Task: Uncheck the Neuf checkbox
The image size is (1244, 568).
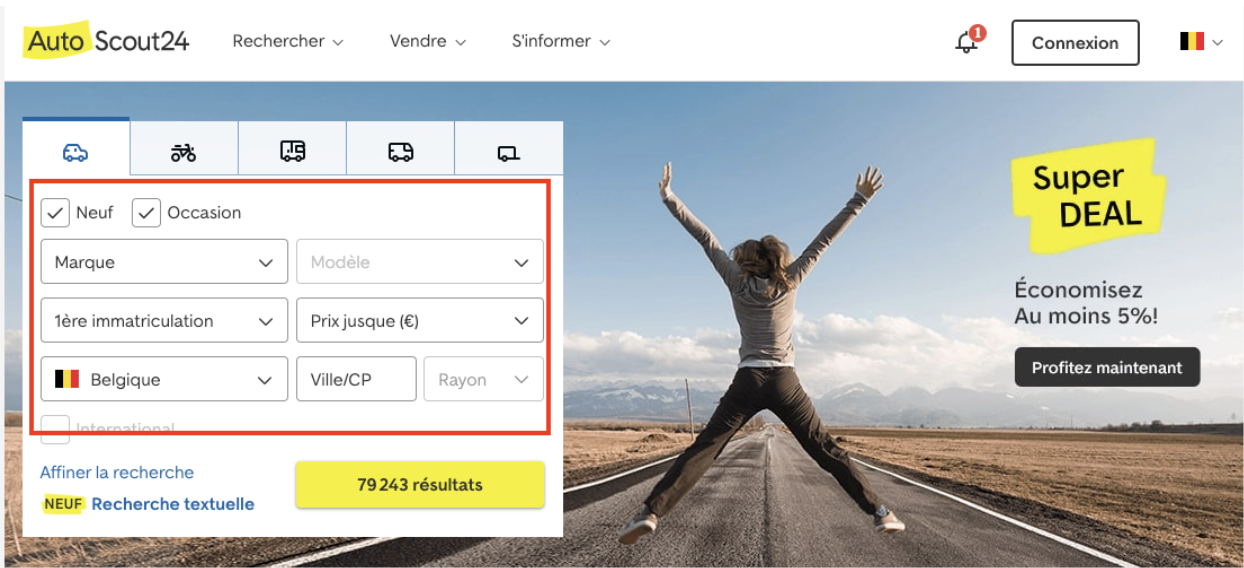Action: point(55,212)
